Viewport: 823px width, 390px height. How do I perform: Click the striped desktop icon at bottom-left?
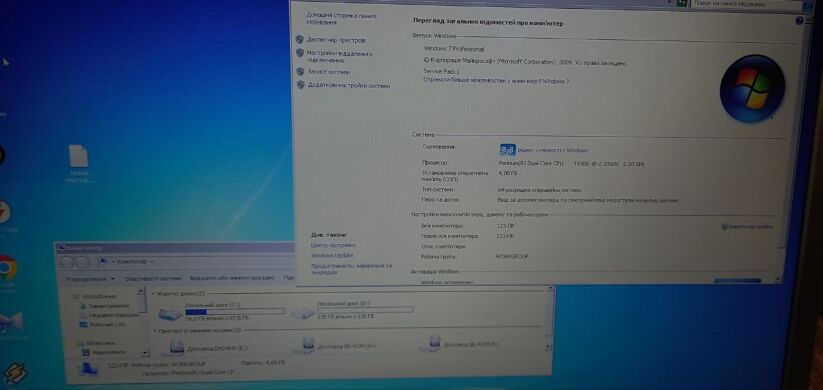click(15, 373)
